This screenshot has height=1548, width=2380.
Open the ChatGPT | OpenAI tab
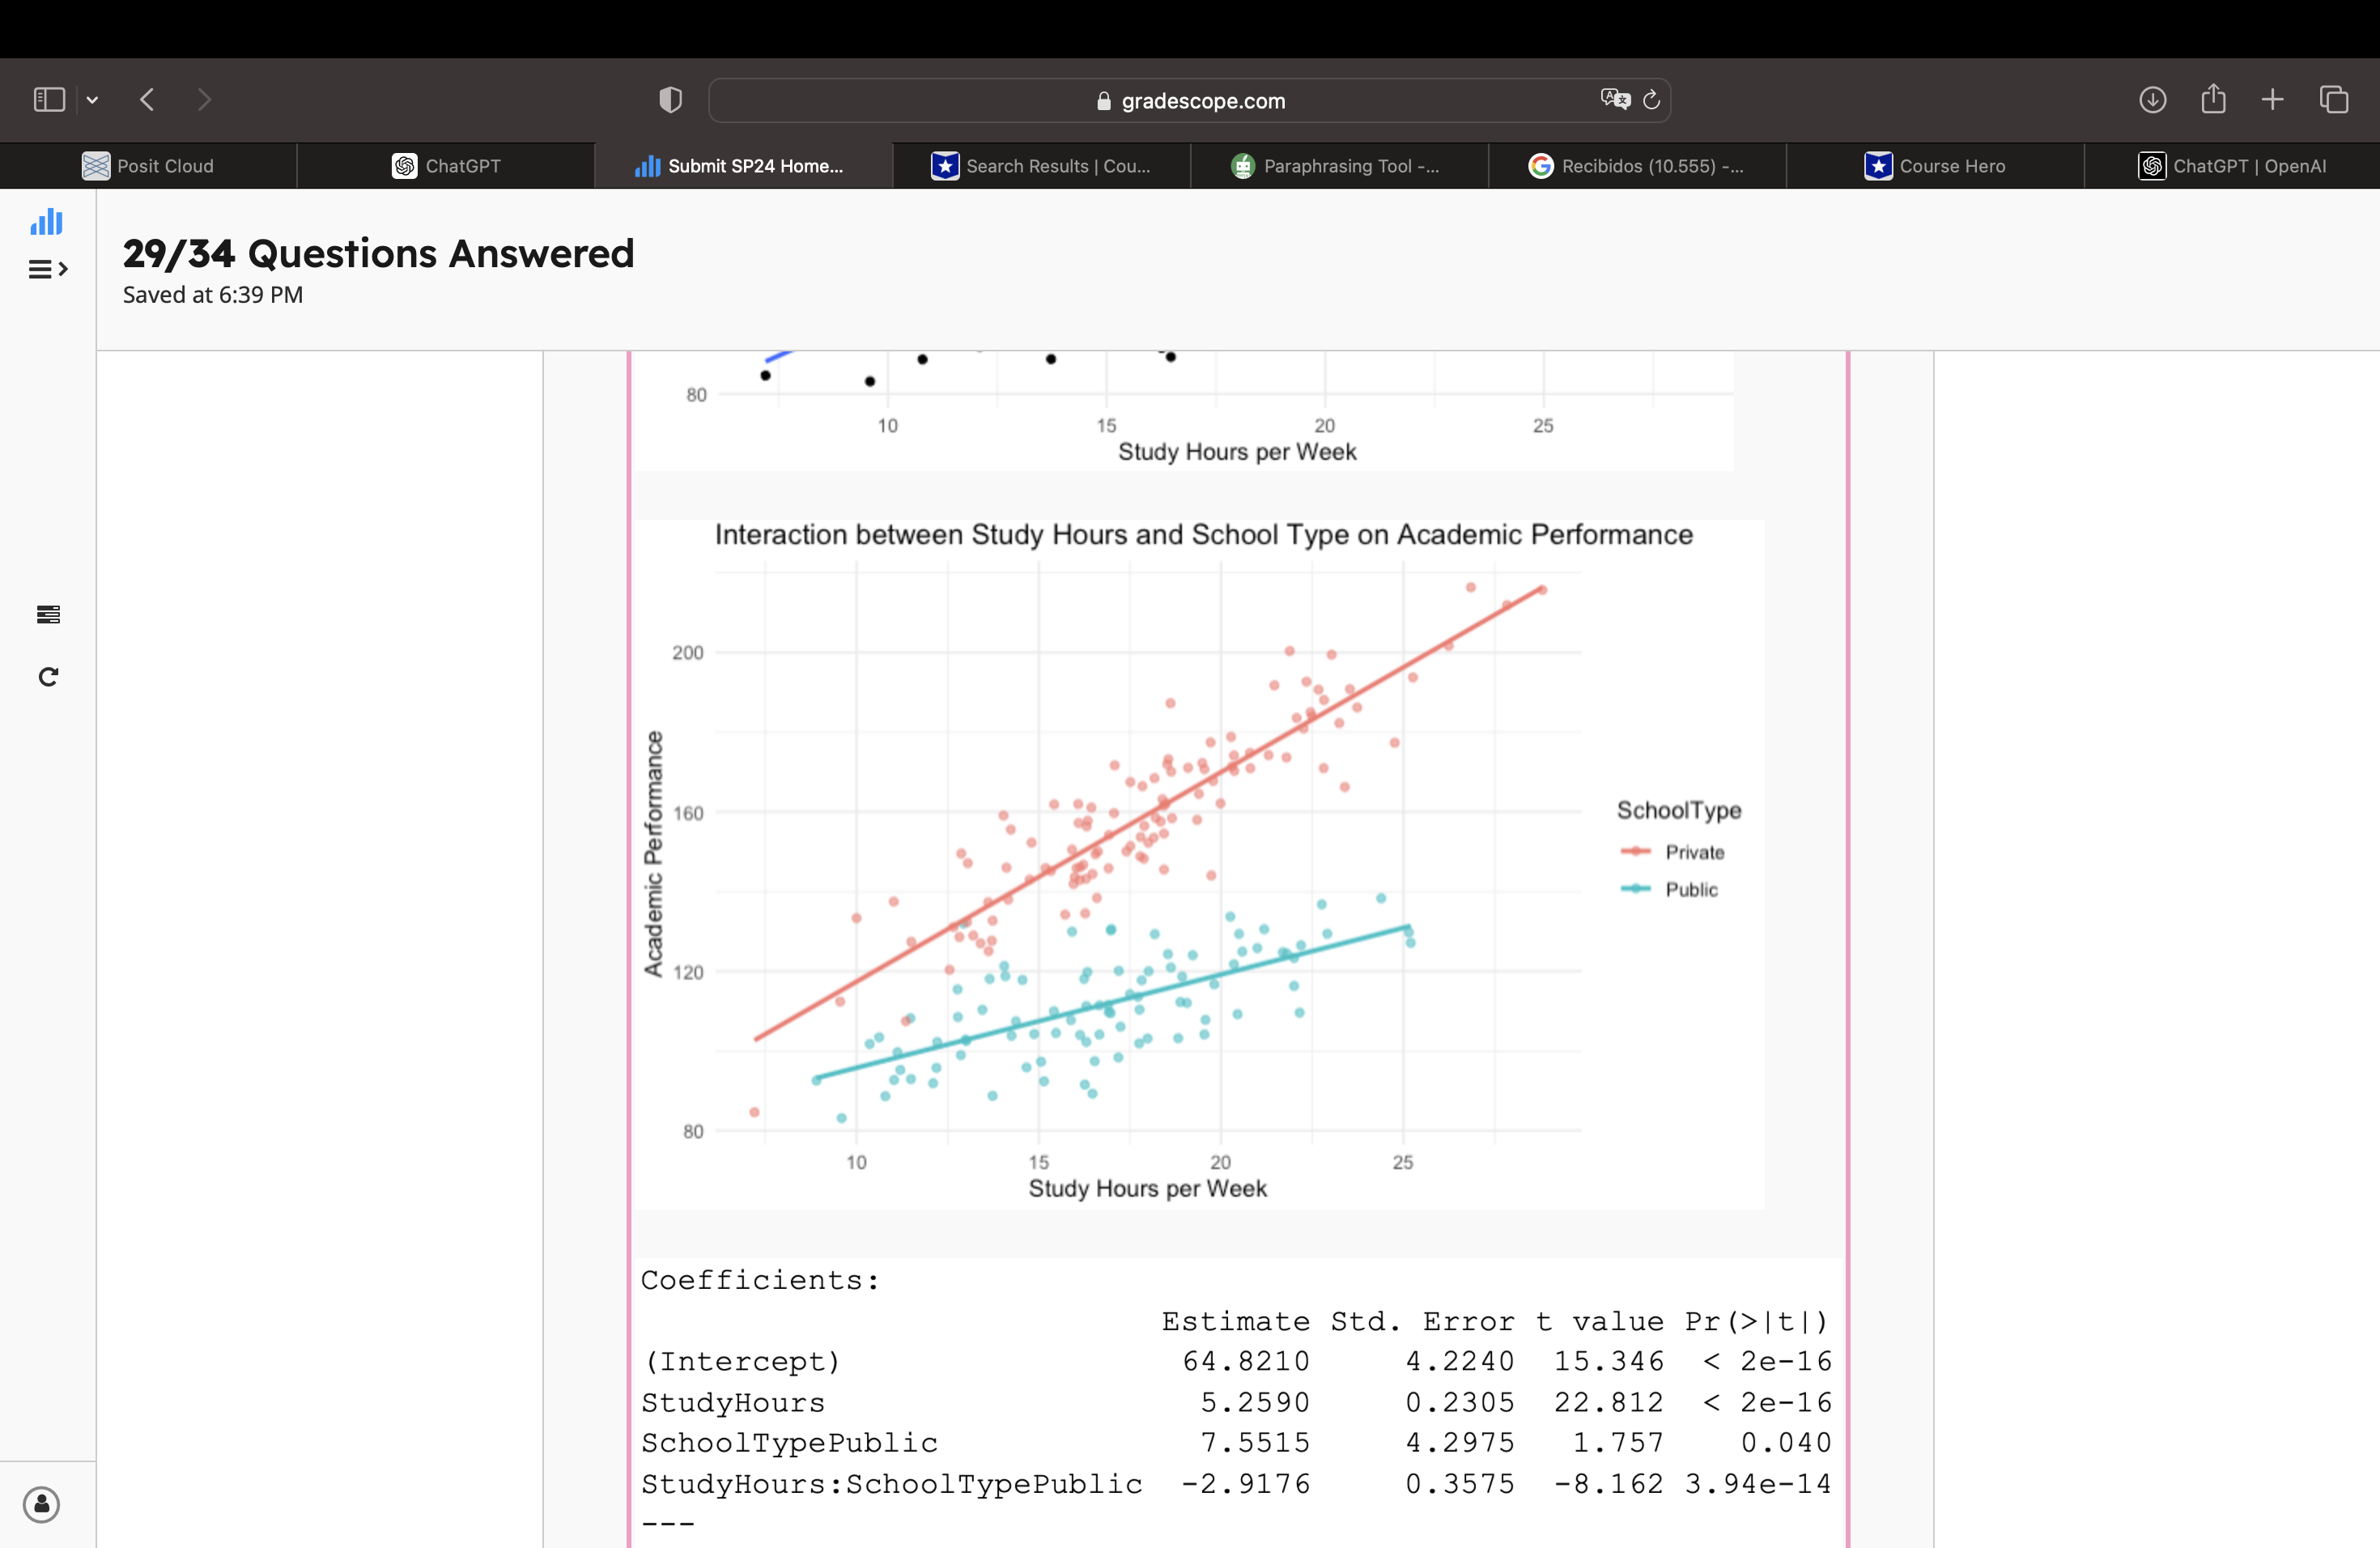click(x=2232, y=166)
